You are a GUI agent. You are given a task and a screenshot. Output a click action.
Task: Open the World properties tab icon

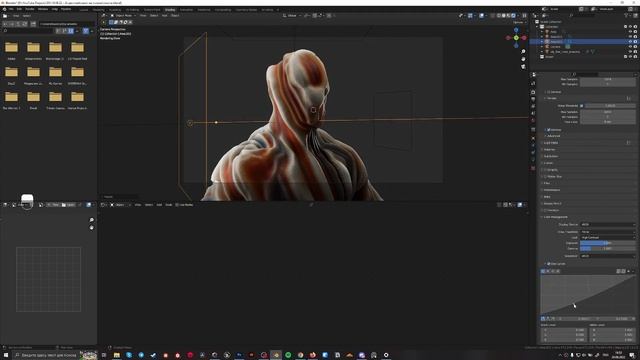click(x=533, y=120)
